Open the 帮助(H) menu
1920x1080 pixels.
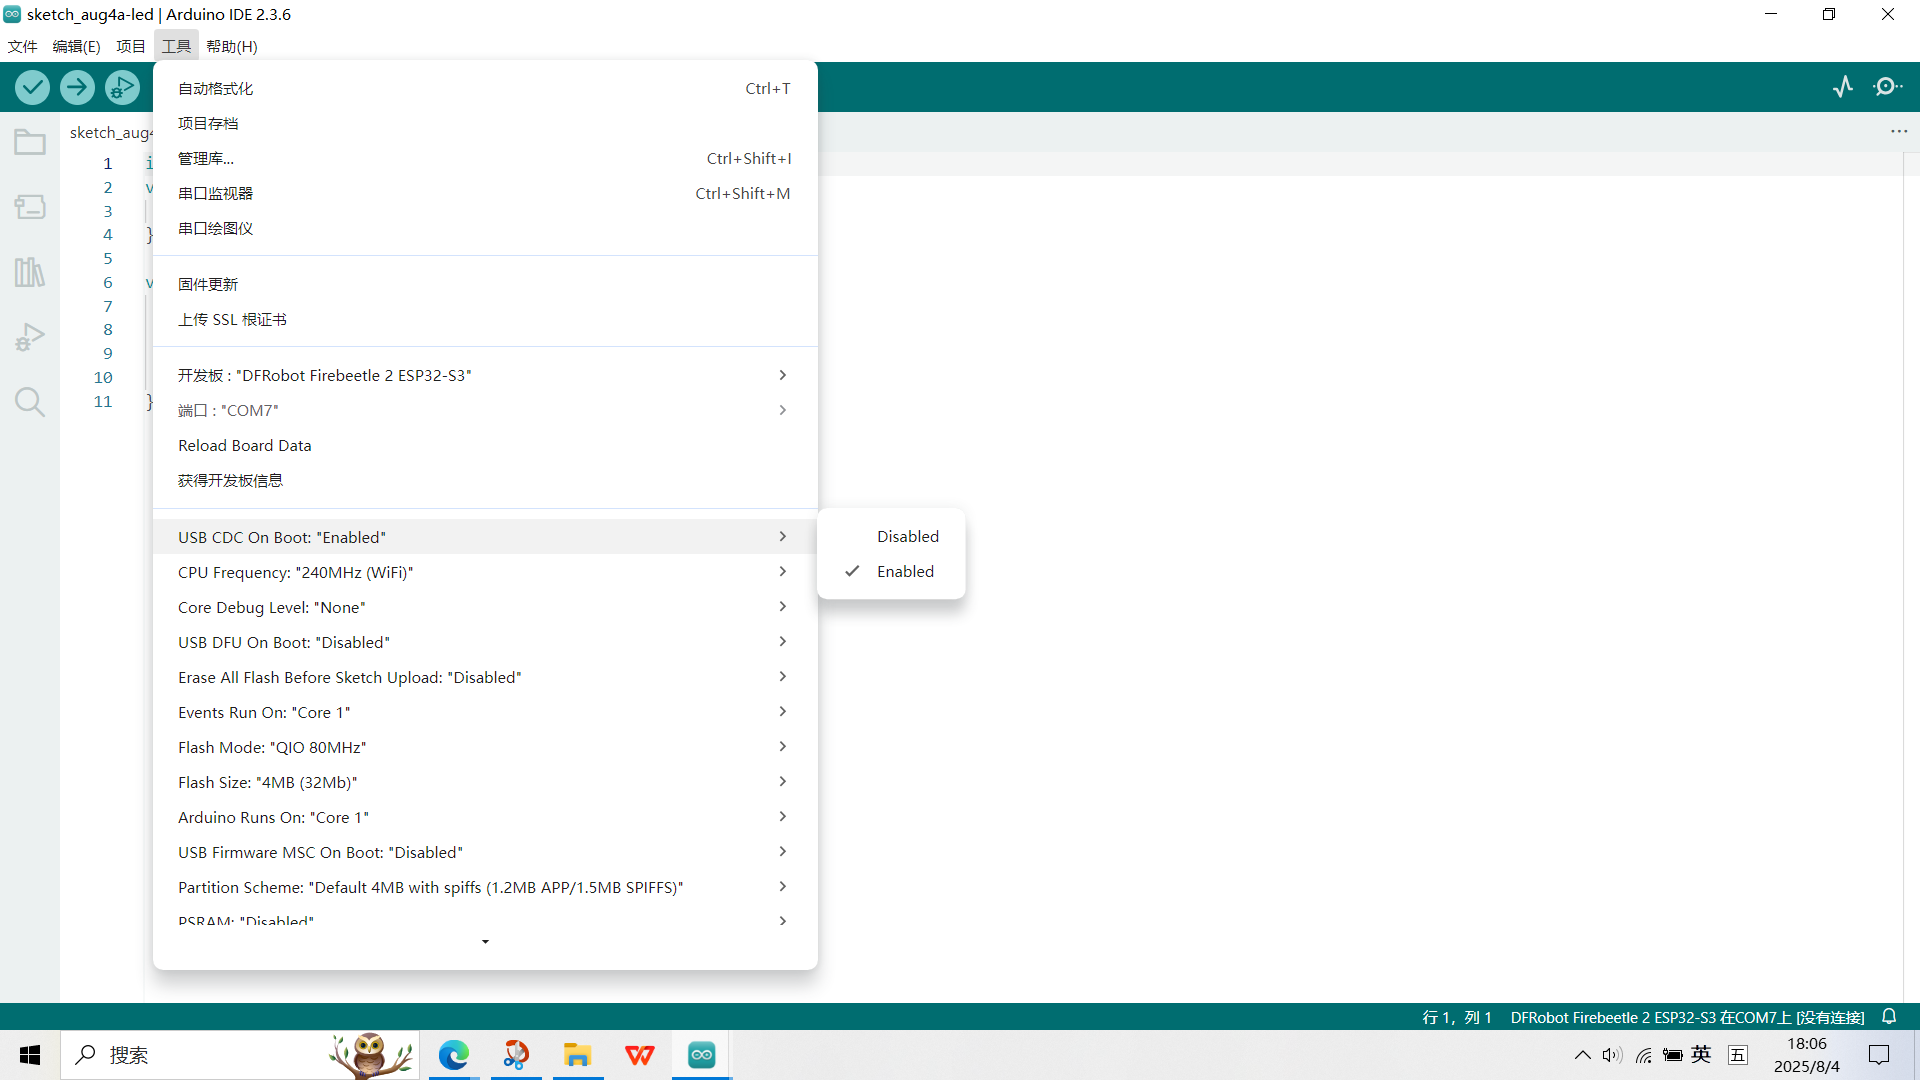(x=232, y=46)
